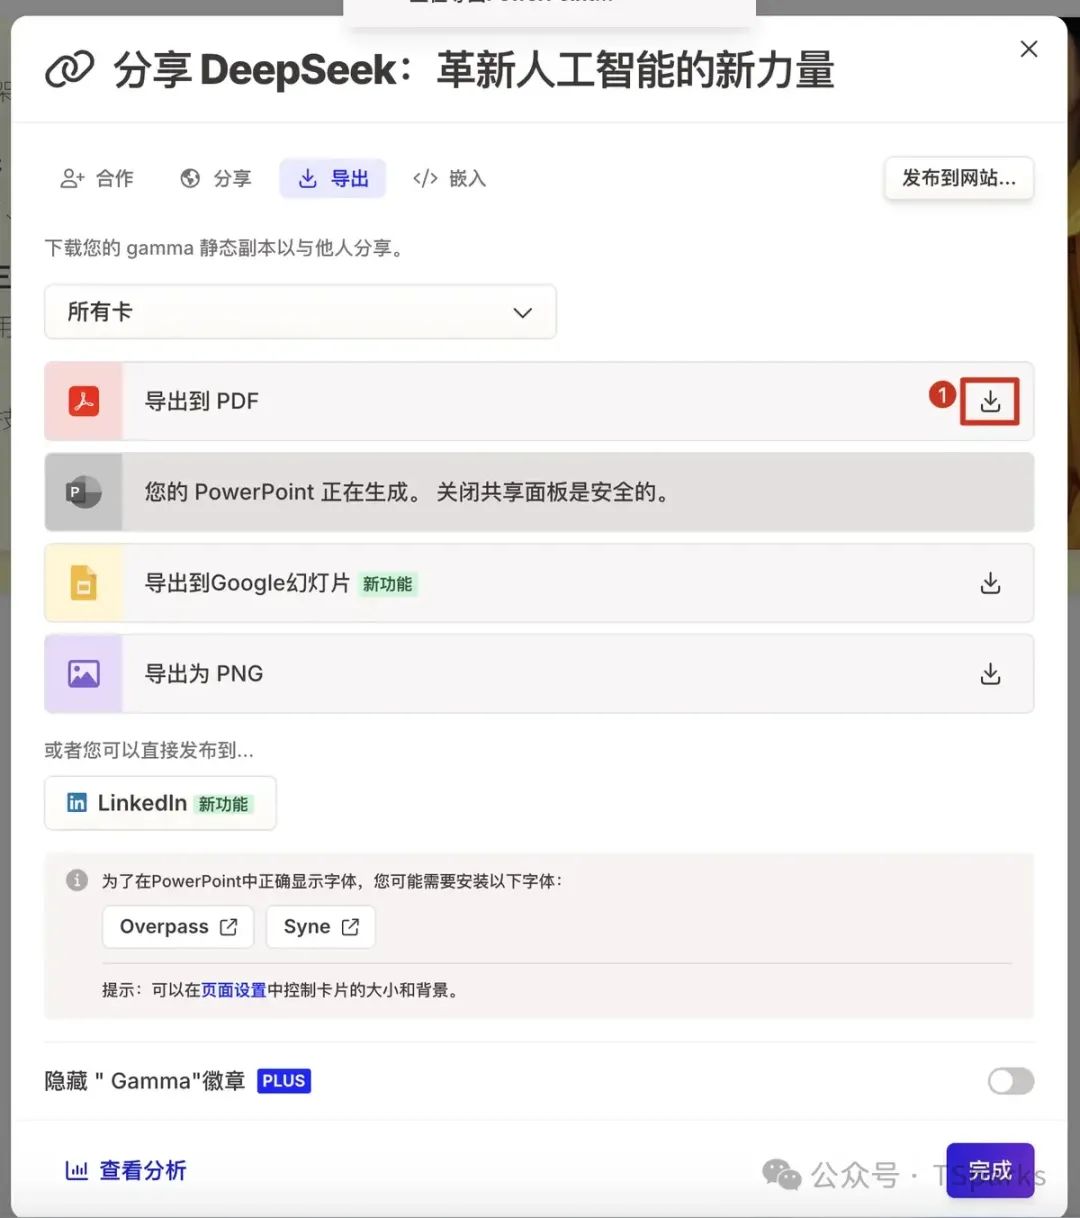The image size is (1080, 1218).
Task: Click the gray PowerPoint icon
Action: tap(84, 492)
